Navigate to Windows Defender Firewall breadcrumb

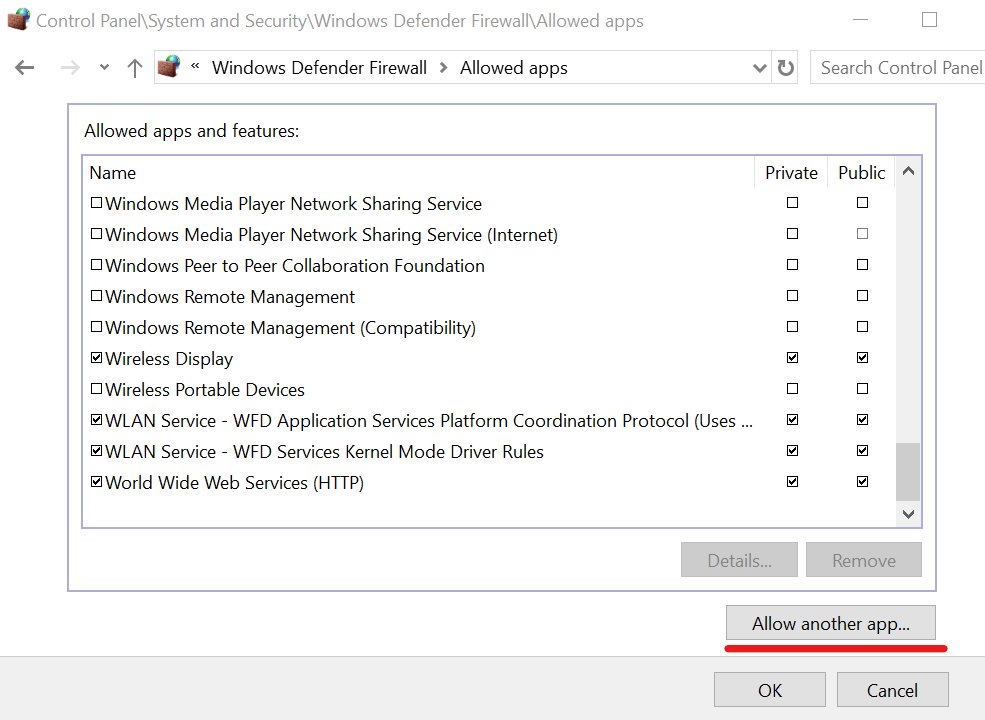(319, 67)
